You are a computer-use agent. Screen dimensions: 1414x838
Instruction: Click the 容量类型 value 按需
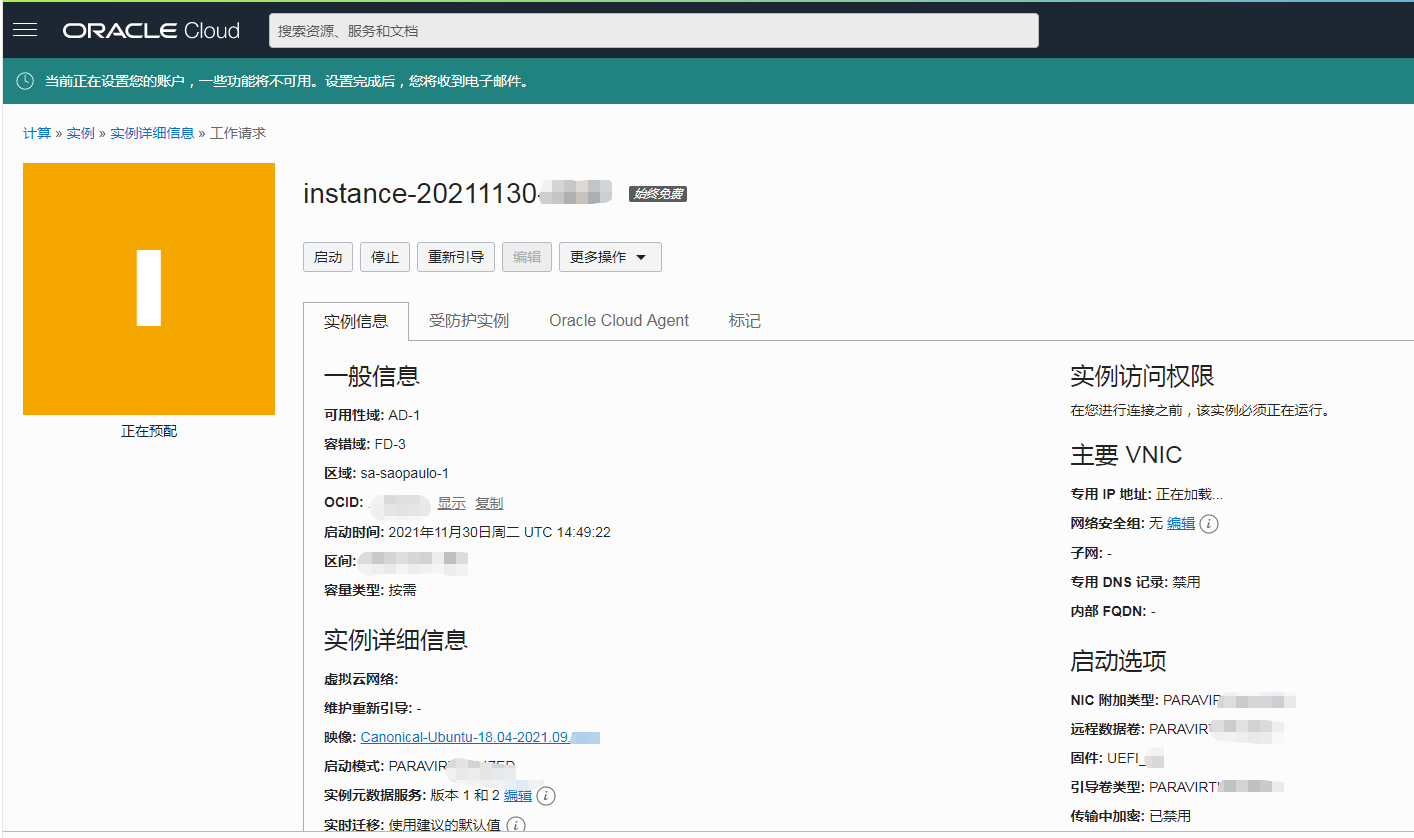click(x=403, y=590)
